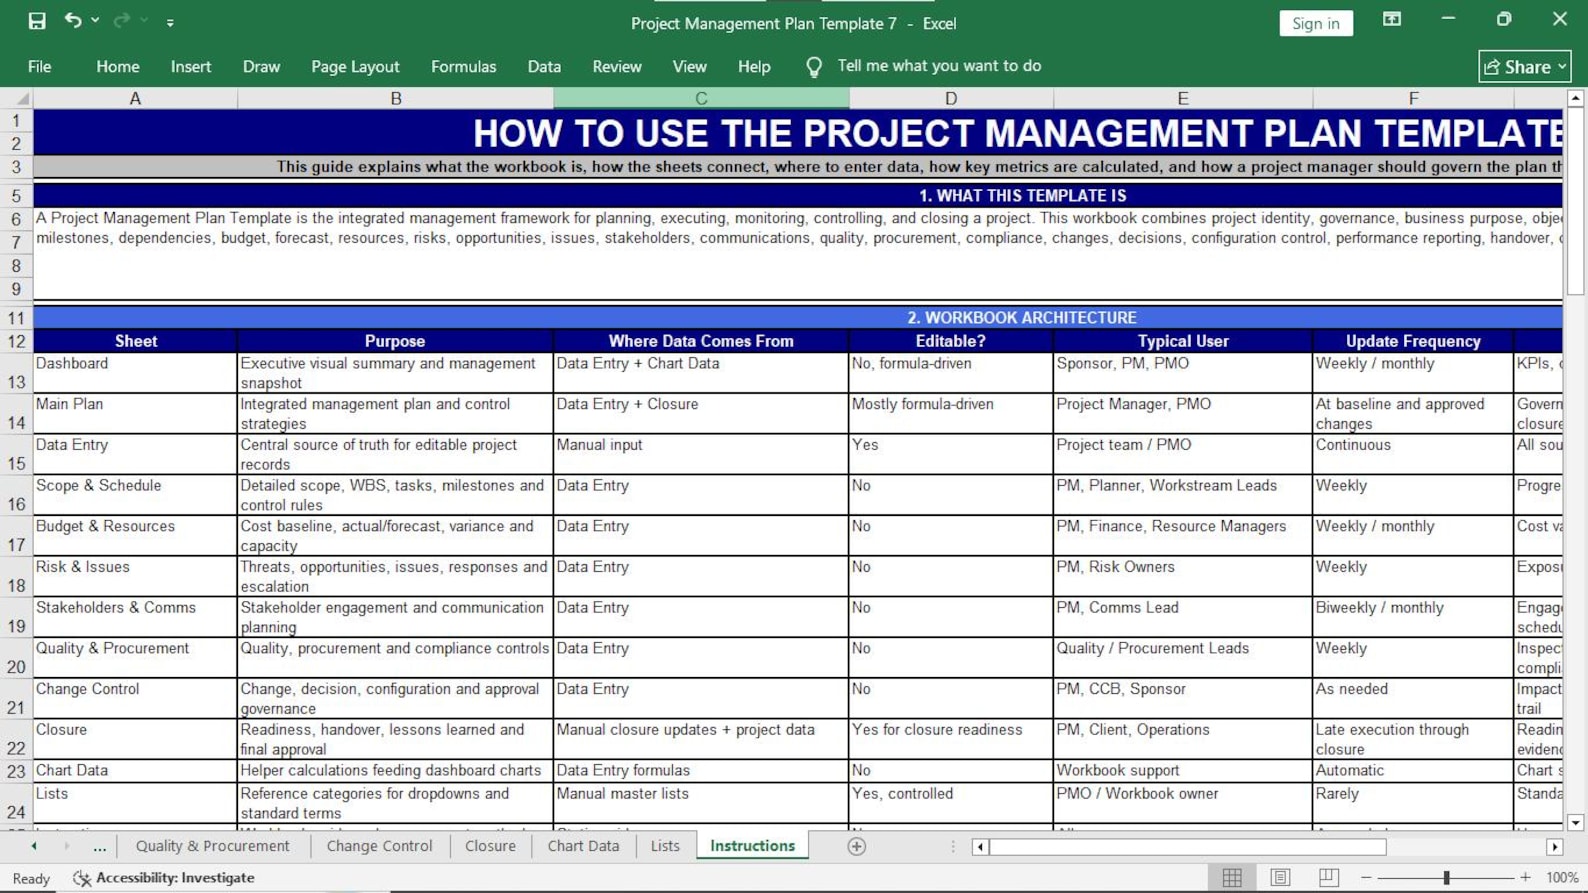
Task: Select row 15 header
Action: click(x=16, y=454)
